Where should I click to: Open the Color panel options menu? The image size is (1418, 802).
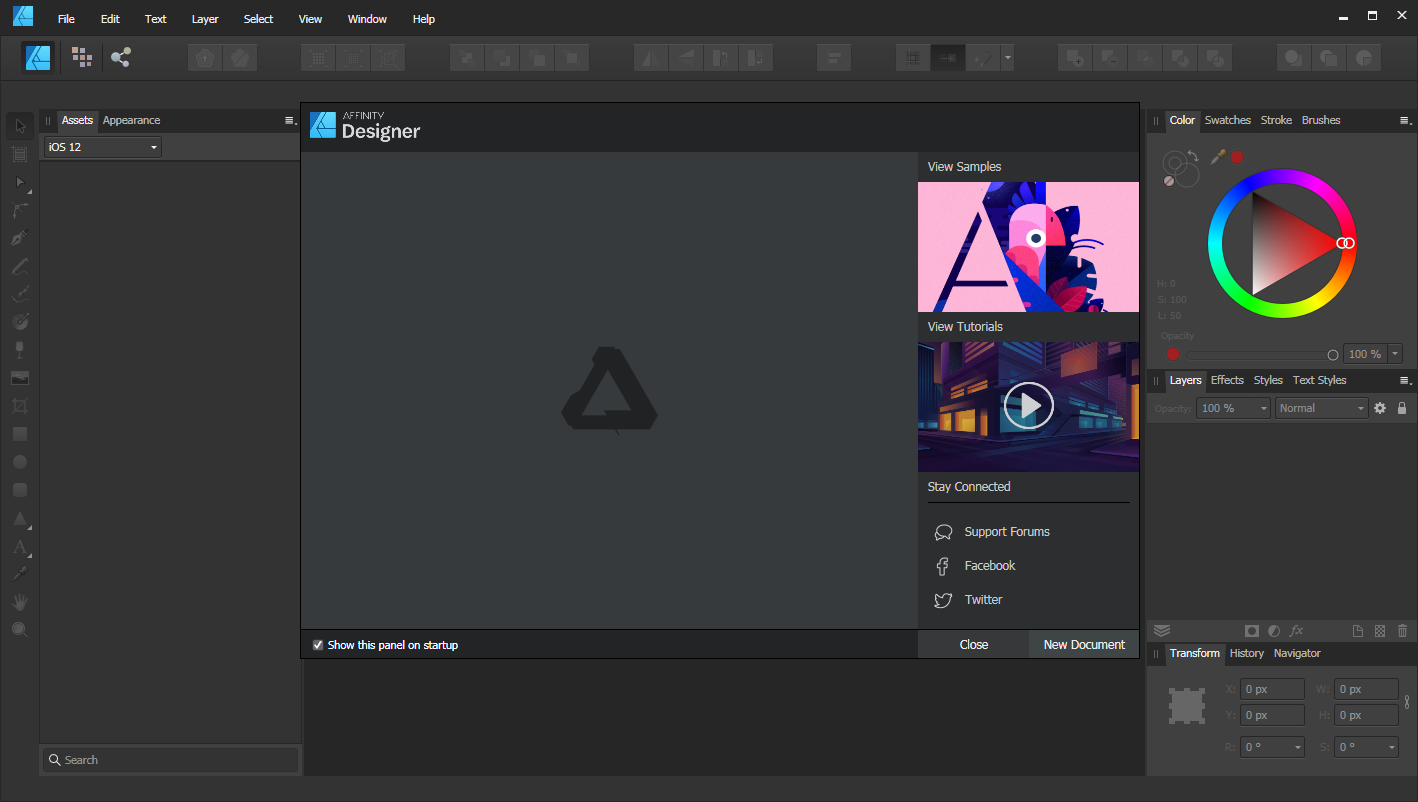(x=1405, y=120)
